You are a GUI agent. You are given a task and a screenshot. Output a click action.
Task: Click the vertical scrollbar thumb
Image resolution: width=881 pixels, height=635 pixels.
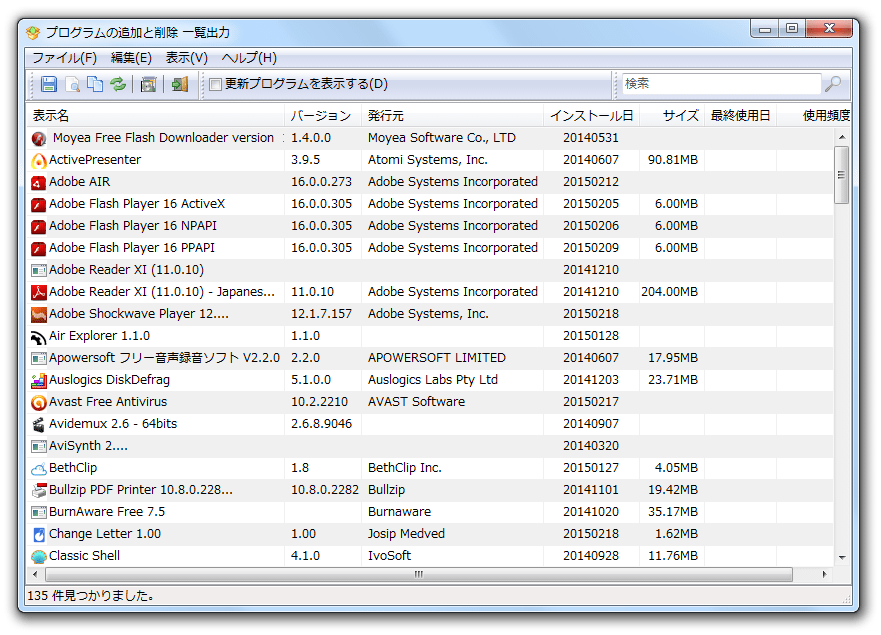[842, 175]
